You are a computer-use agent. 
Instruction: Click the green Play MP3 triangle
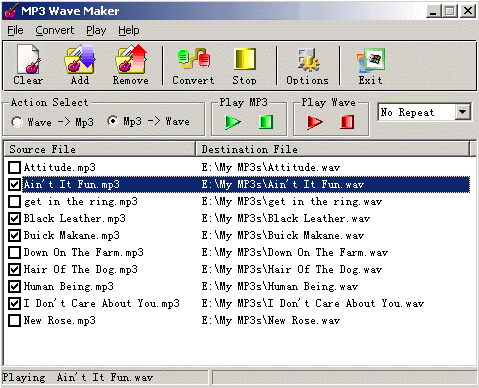pyautogui.click(x=232, y=122)
